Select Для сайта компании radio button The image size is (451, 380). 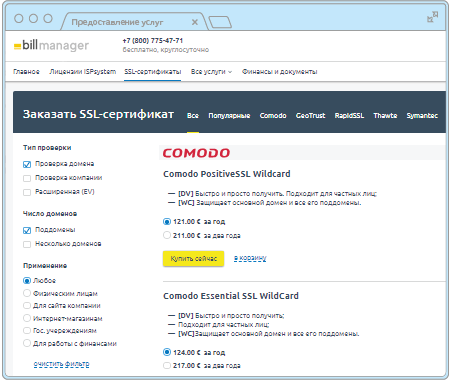click(27, 306)
